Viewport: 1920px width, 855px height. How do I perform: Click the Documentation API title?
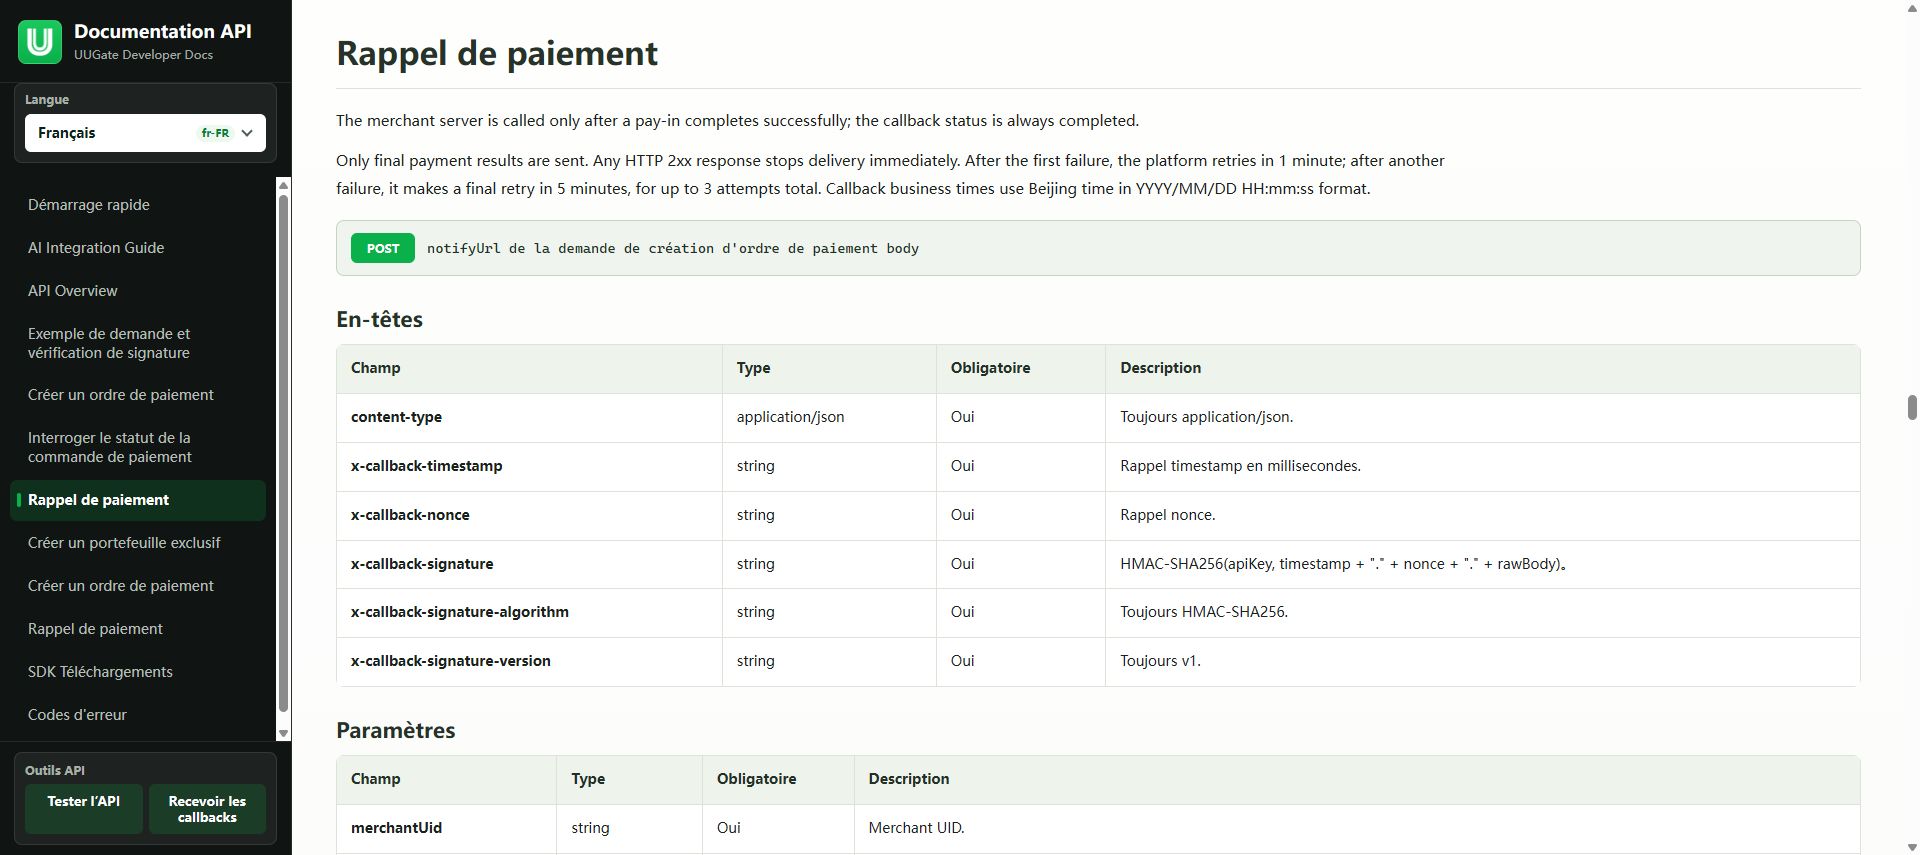click(x=163, y=31)
